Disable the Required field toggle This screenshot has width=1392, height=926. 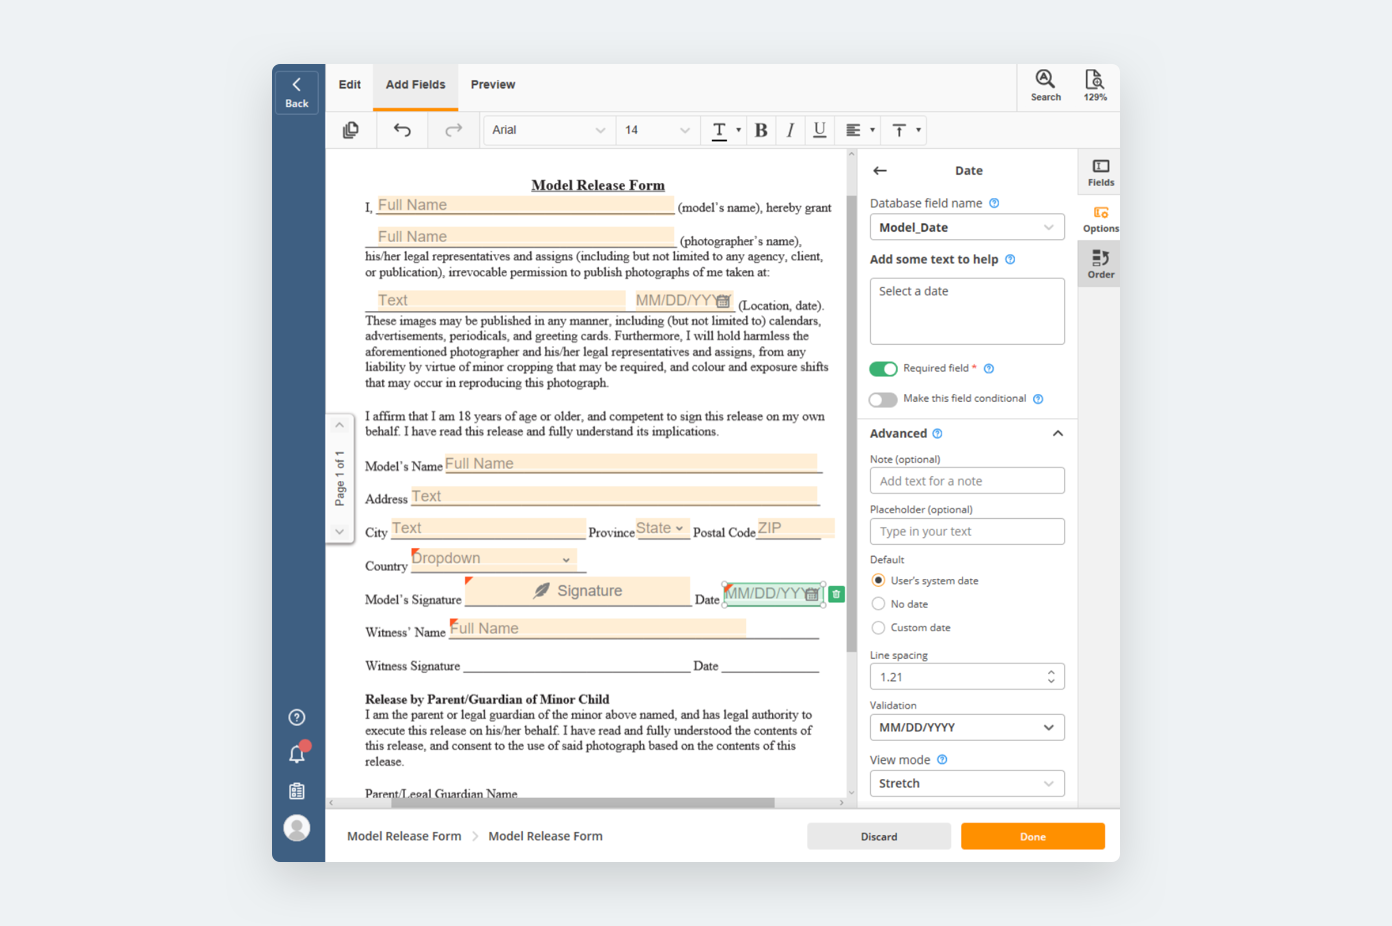883,369
